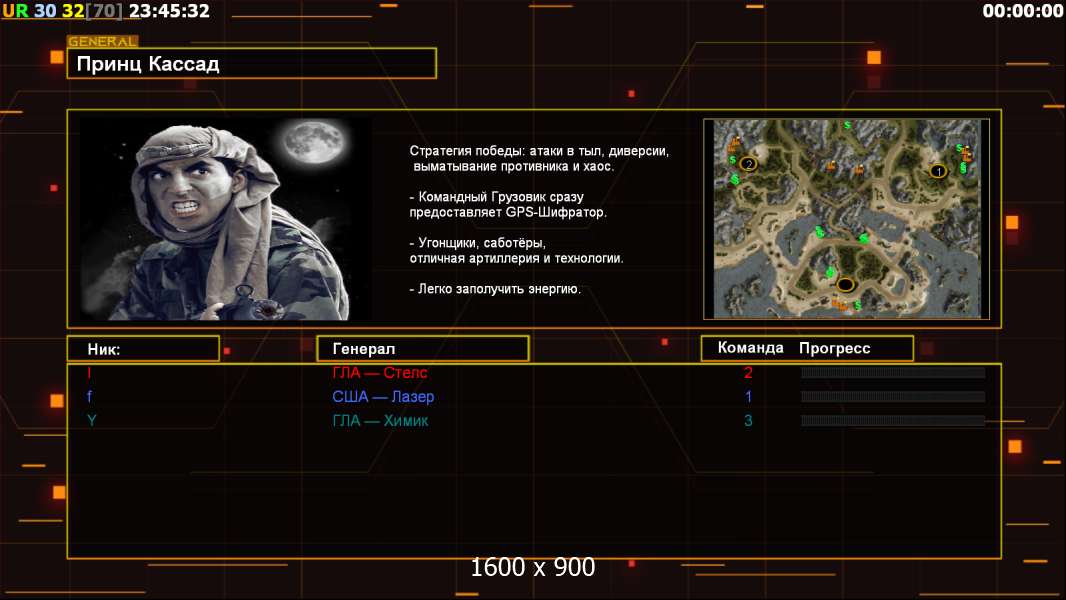Click the "Генерал" column header

click(x=423, y=349)
